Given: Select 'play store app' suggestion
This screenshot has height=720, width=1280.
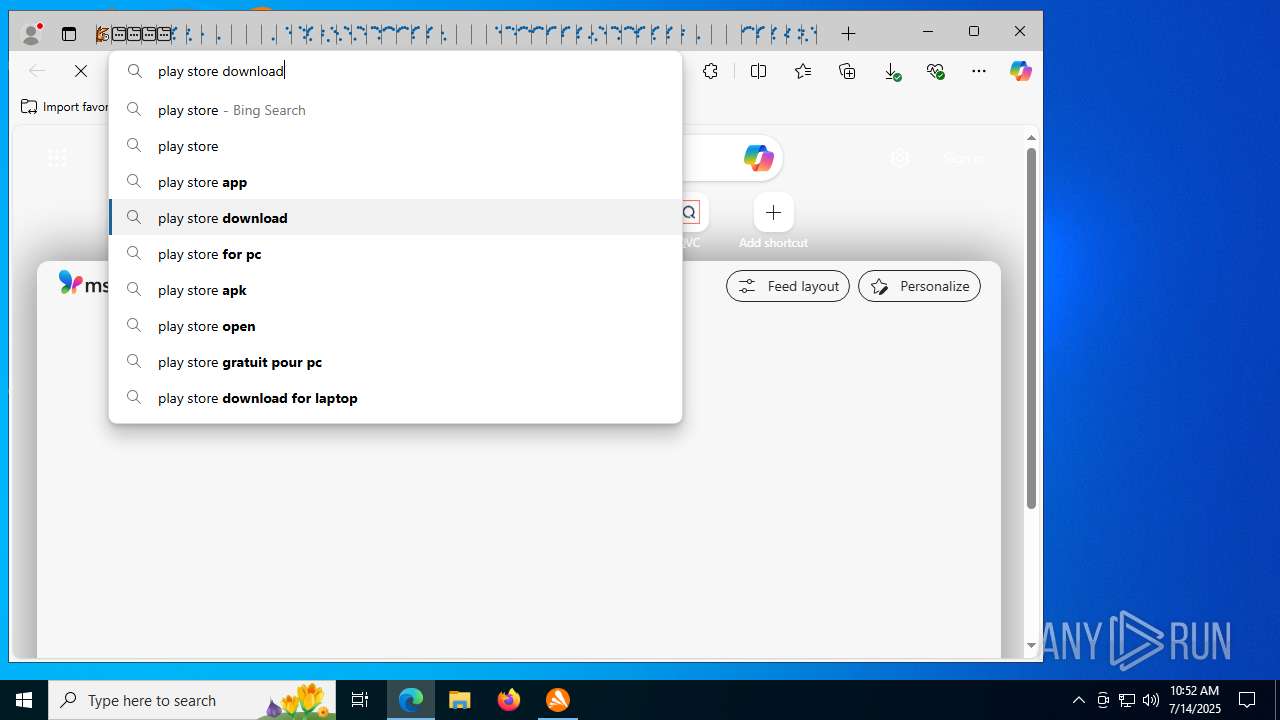Looking at the screenshot, I should pos(395,182).
